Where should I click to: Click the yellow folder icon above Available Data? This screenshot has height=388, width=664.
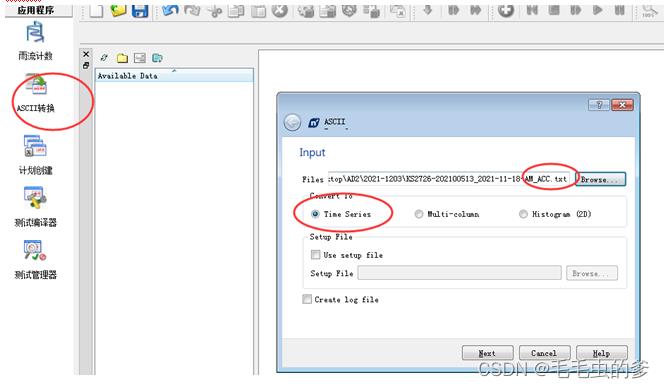coord(122,58)
